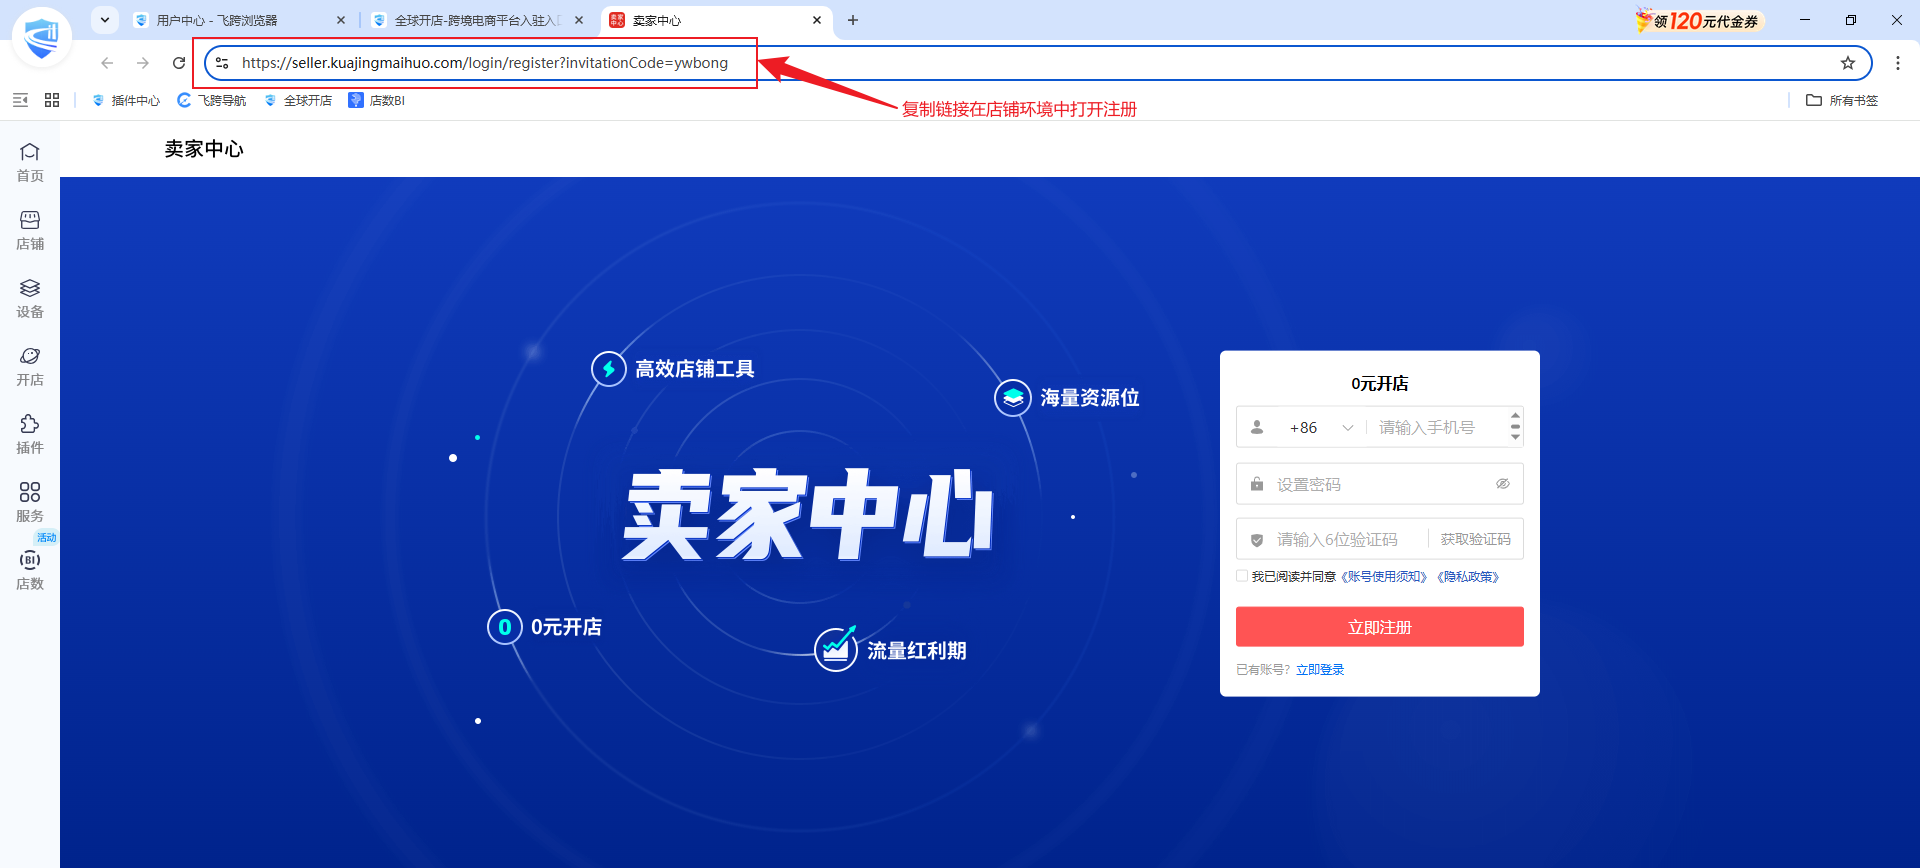Open 店数 BI in the sidebar

point(30,570)
